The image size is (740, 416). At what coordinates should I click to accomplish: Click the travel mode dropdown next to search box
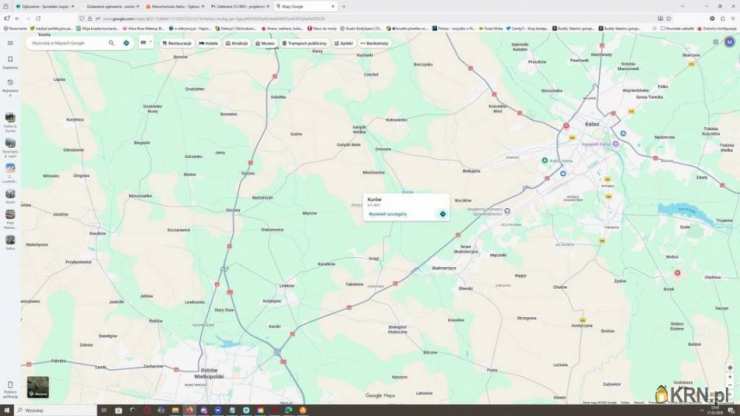tap(145, 43)
